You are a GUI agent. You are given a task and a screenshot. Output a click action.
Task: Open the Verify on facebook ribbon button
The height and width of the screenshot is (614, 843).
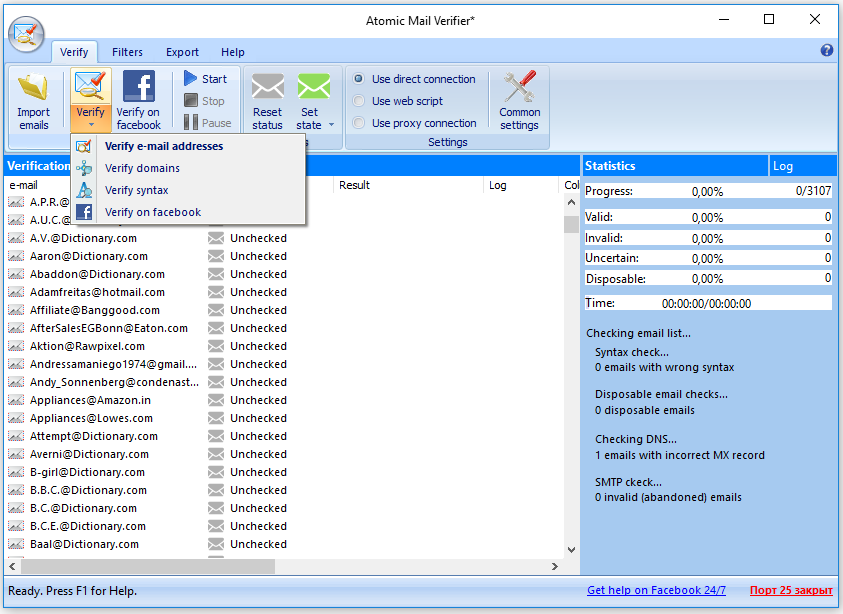click(139, 101)
